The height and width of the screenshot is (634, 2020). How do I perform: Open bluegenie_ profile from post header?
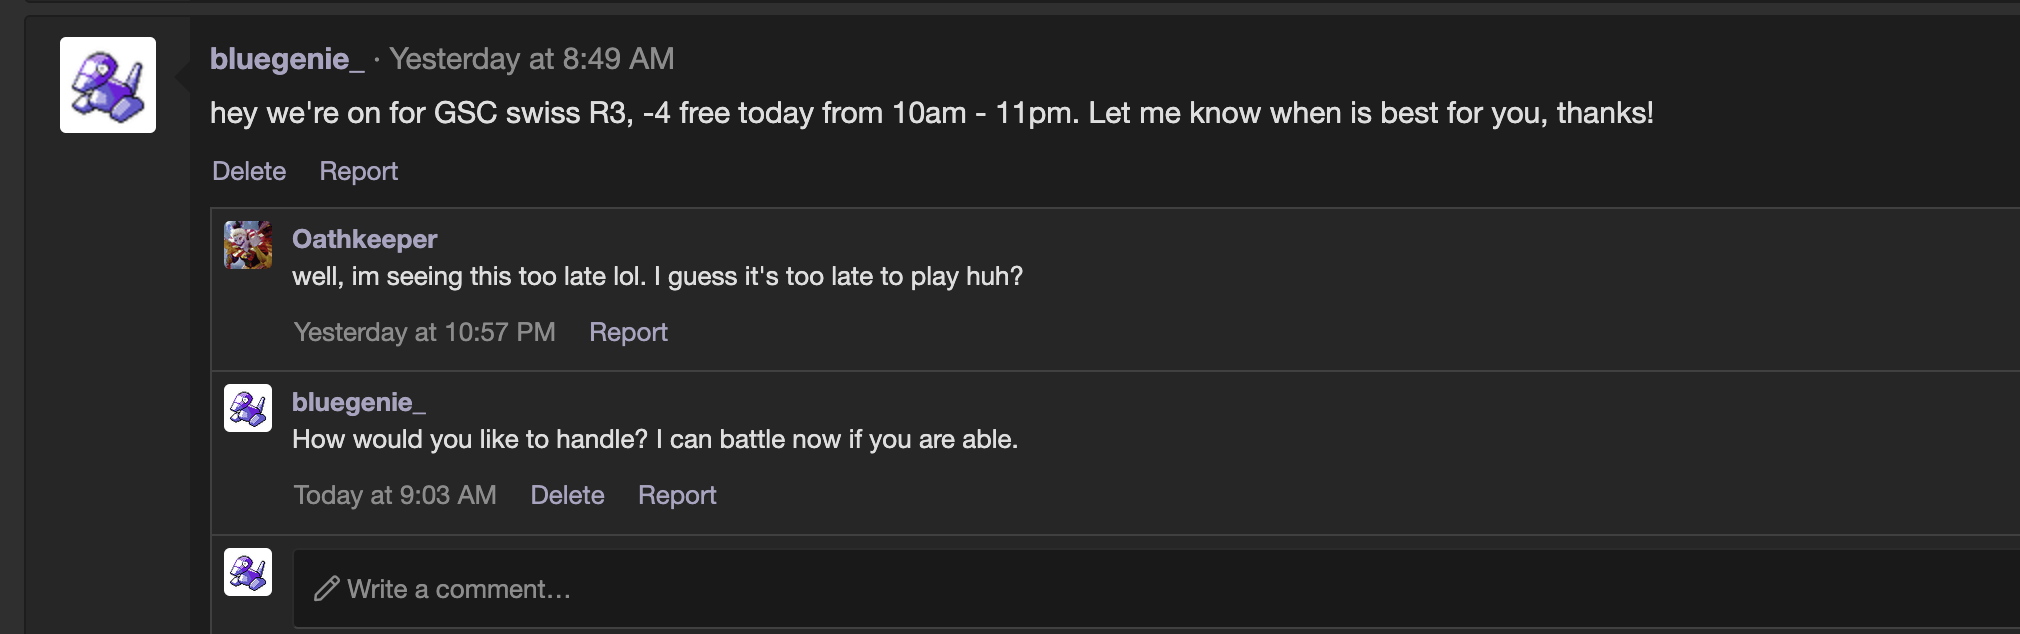[286, 59]
